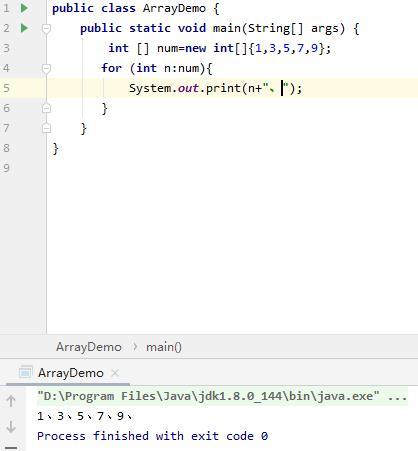Place cursor on line number 9 gutter

7,168
